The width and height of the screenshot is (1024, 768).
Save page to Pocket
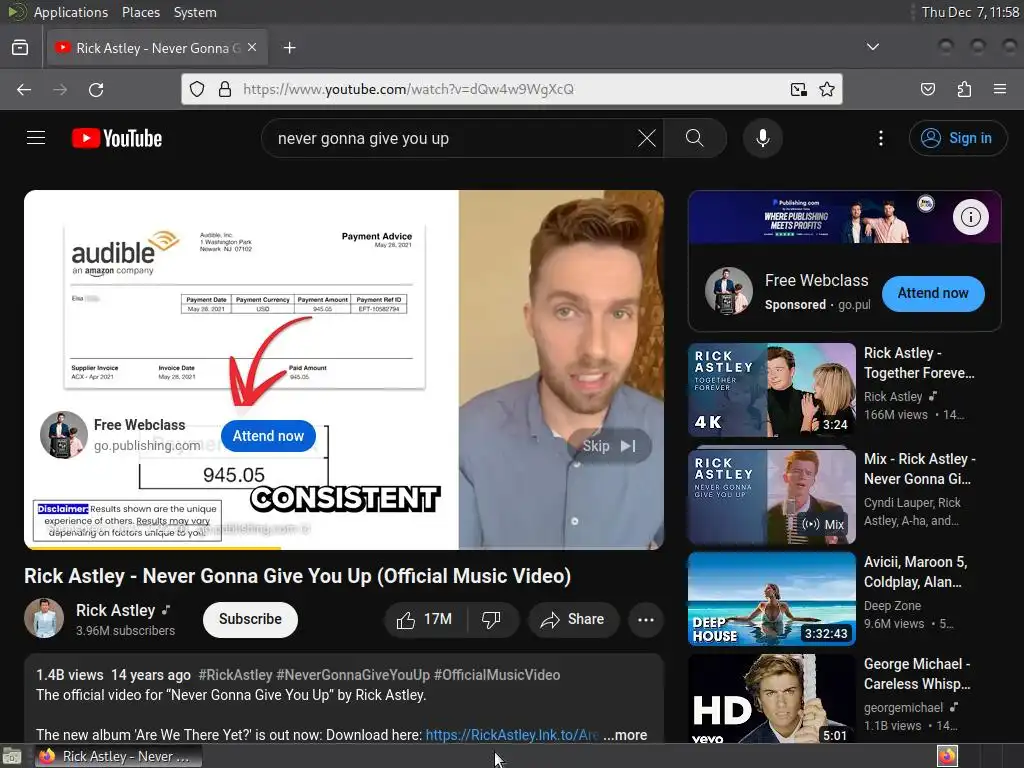pyautogui.click(x=928, y=89)
